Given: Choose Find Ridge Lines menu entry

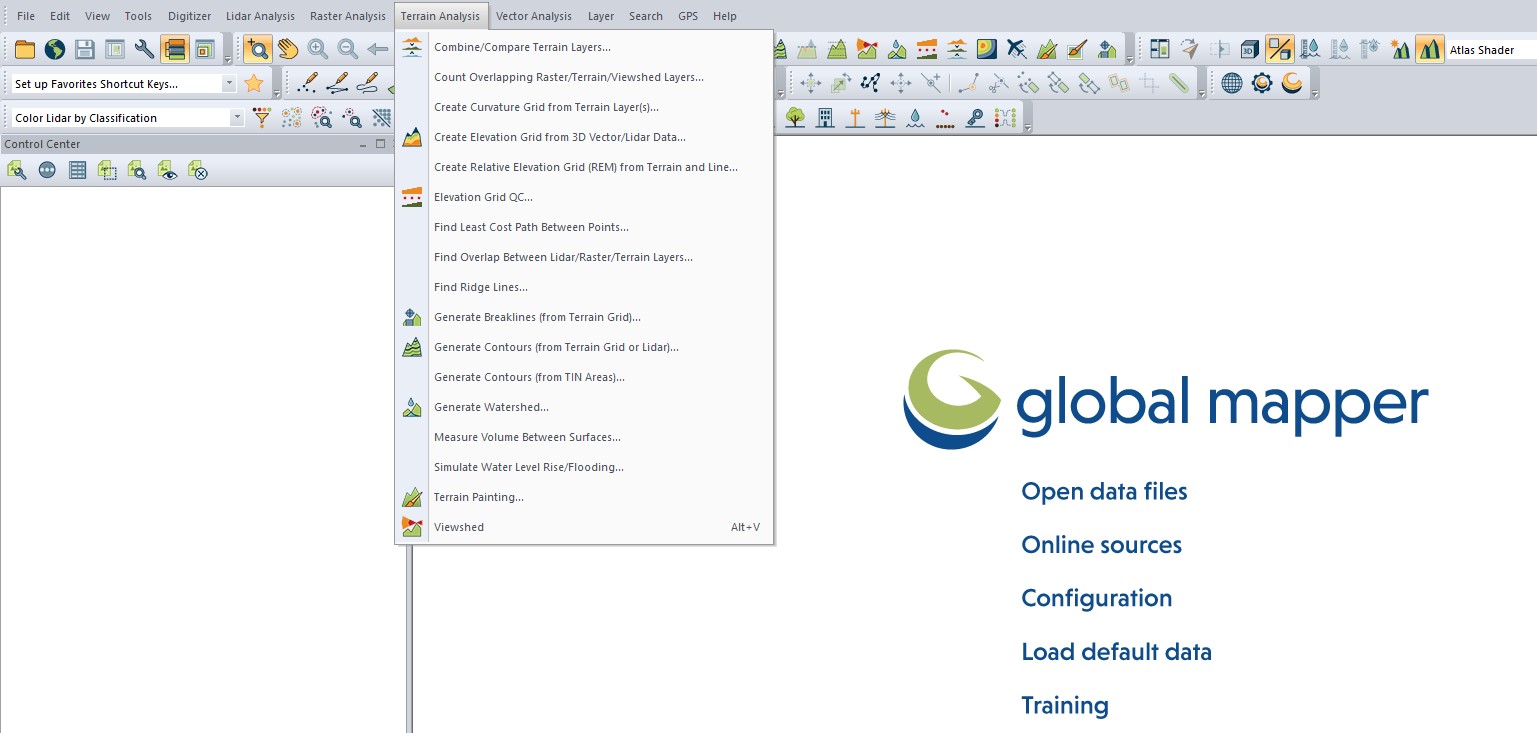Looking at the screenshot, I should coord(583,287).
